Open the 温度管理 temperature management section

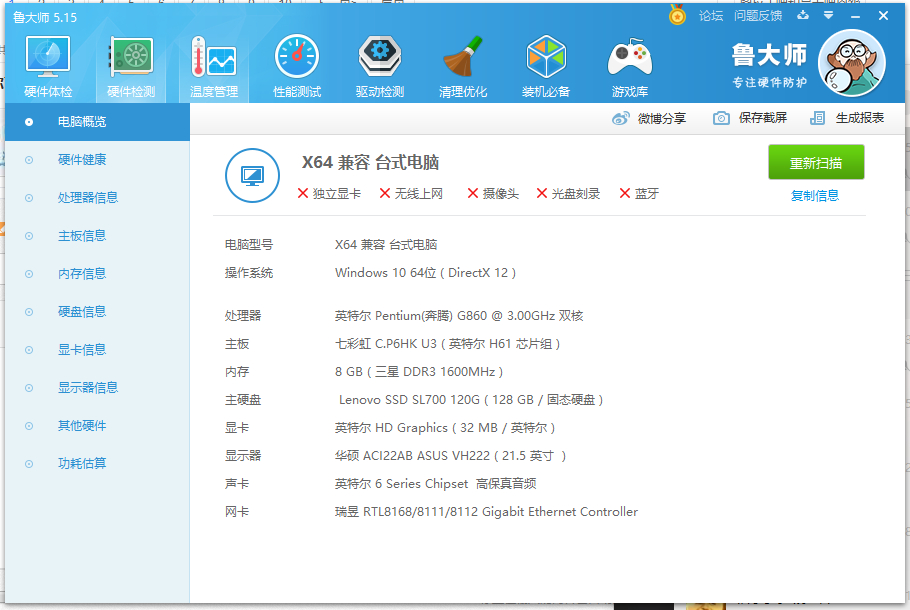[x=214, y=66]
